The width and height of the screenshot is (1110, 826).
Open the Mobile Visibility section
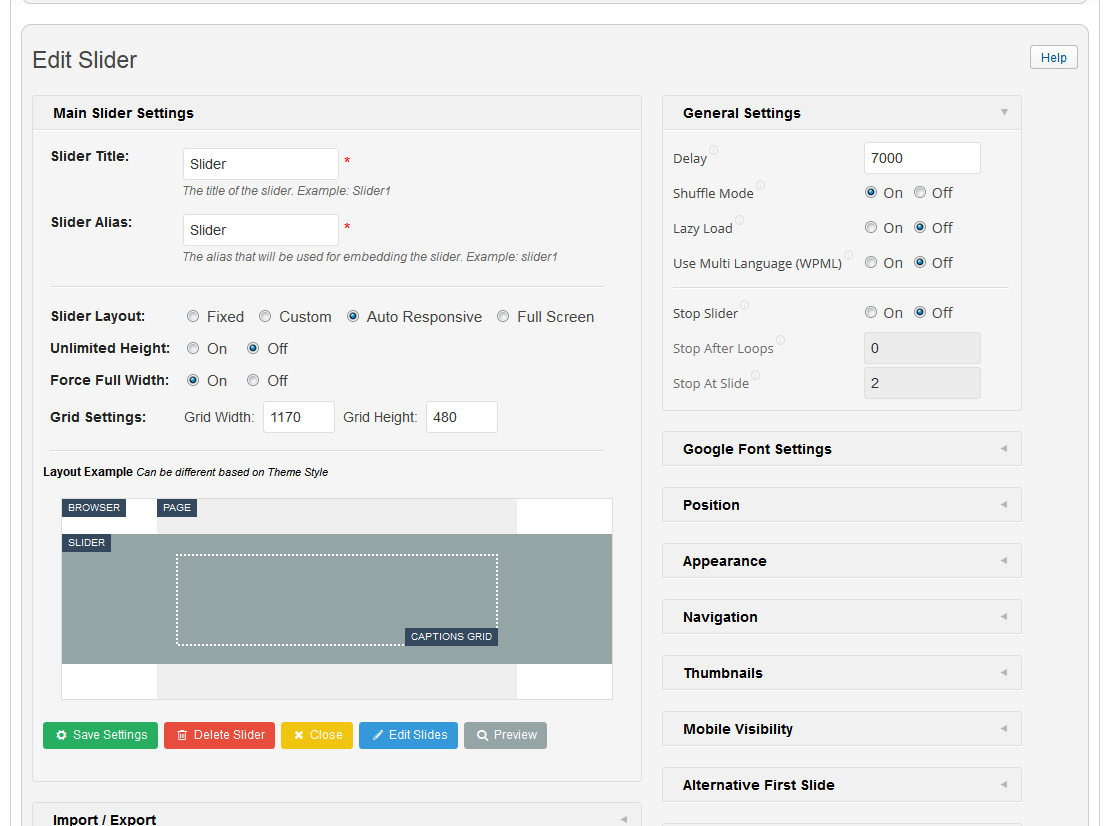(x=841, y=729)
